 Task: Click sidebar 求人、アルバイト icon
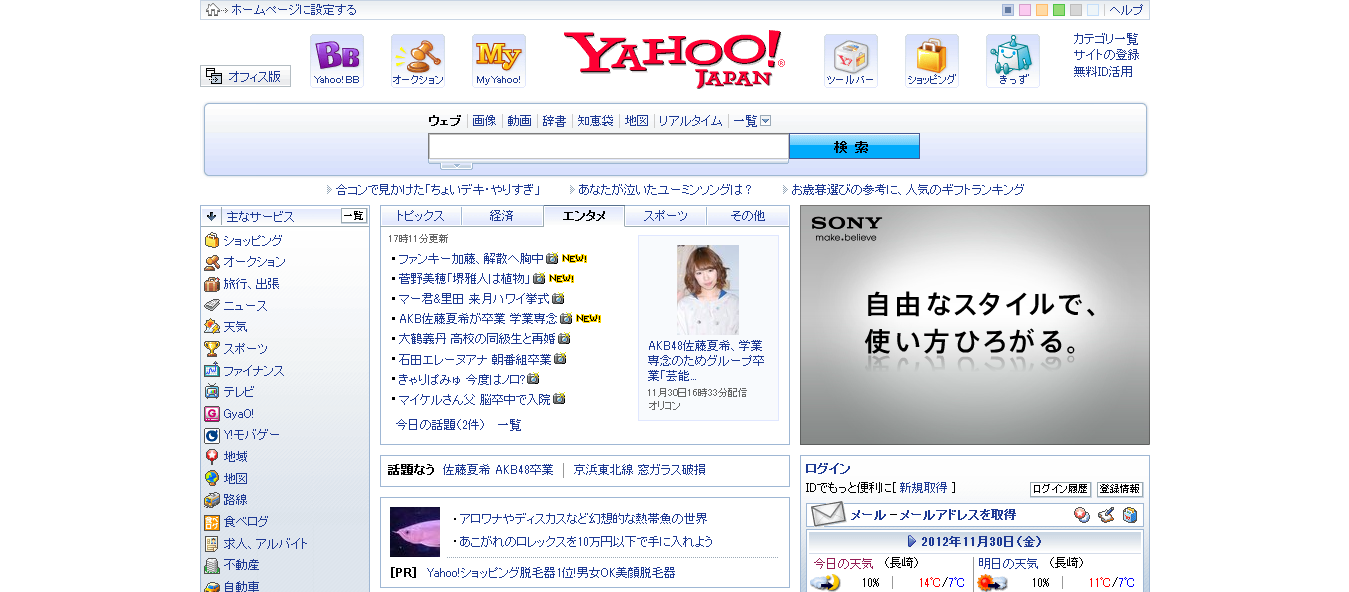click(212, 544)
